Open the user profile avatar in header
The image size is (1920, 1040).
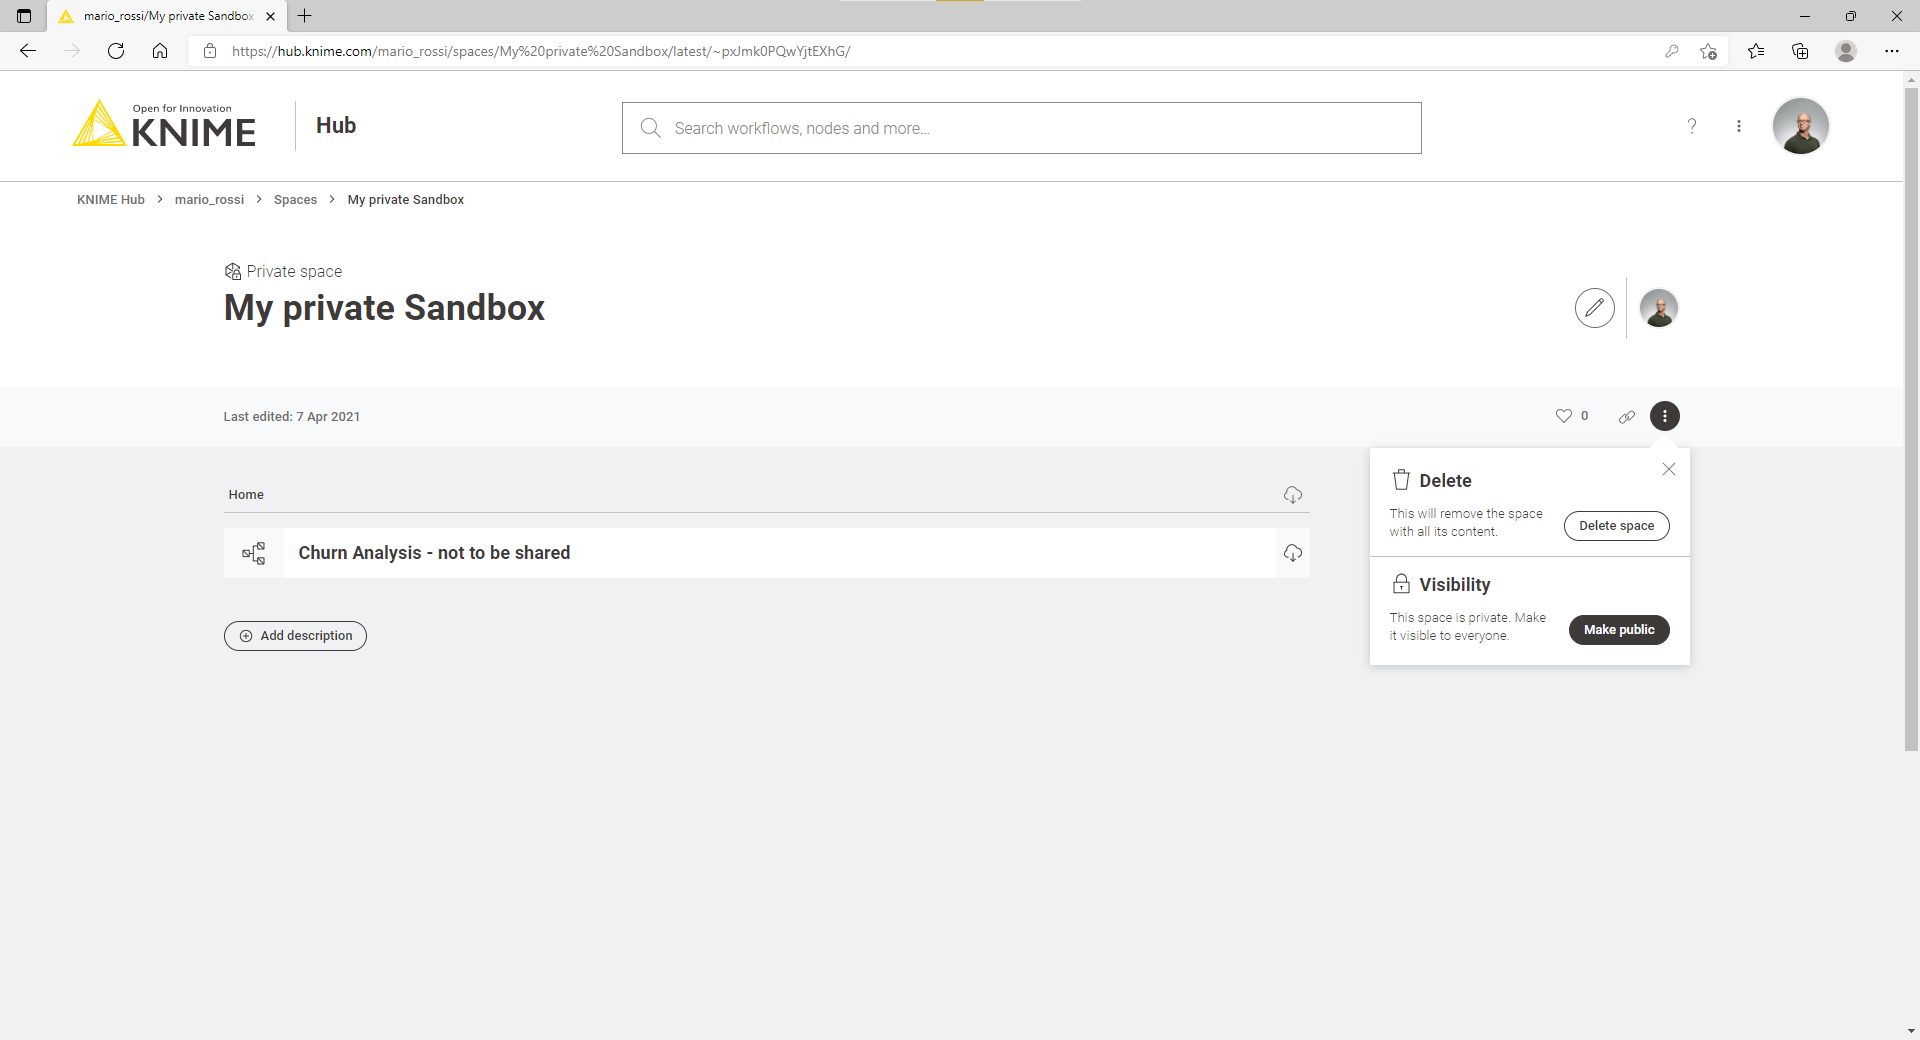coord(1800,126)
